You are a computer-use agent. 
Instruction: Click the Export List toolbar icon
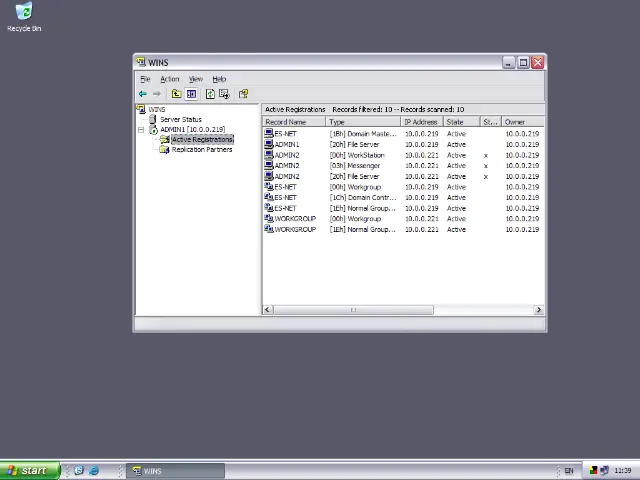pos(224,94)
